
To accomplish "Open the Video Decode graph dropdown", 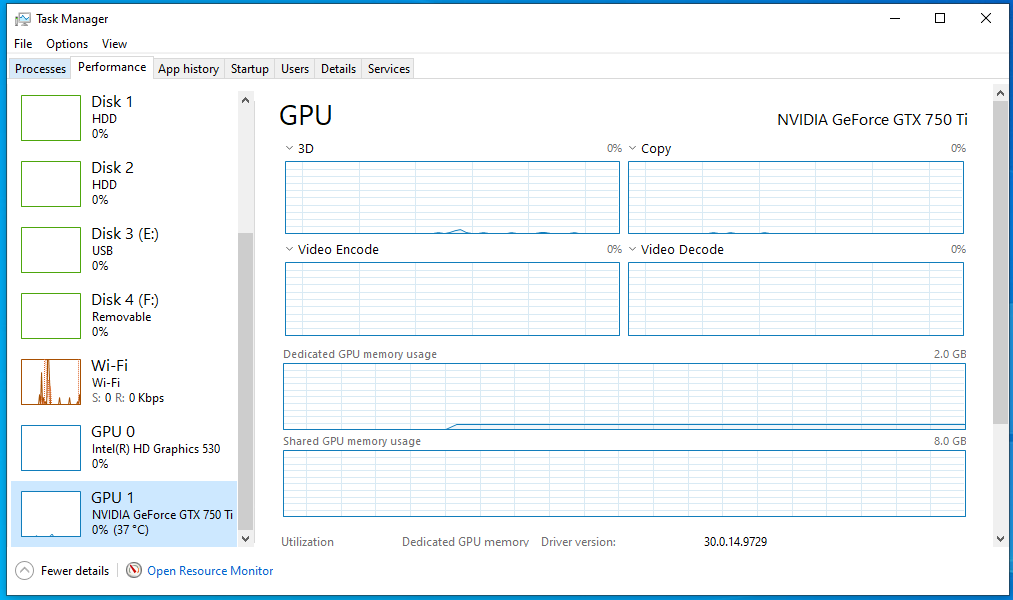I will coord(631,249).
